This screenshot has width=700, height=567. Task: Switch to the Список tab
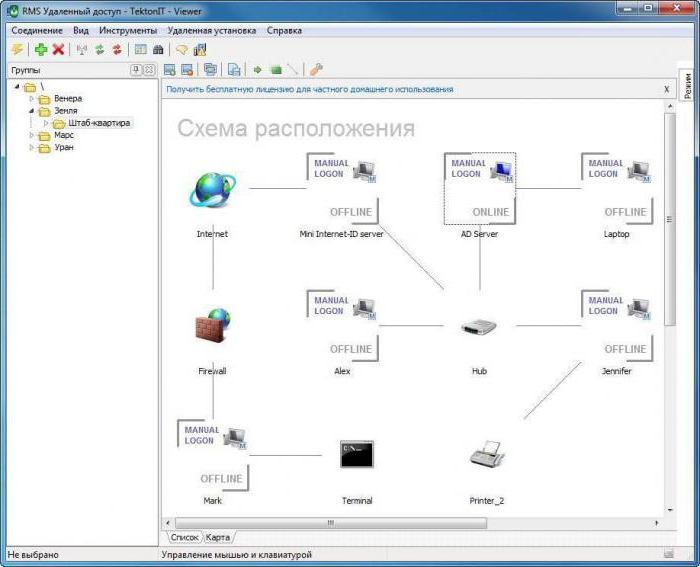click(x=184, y=537)
